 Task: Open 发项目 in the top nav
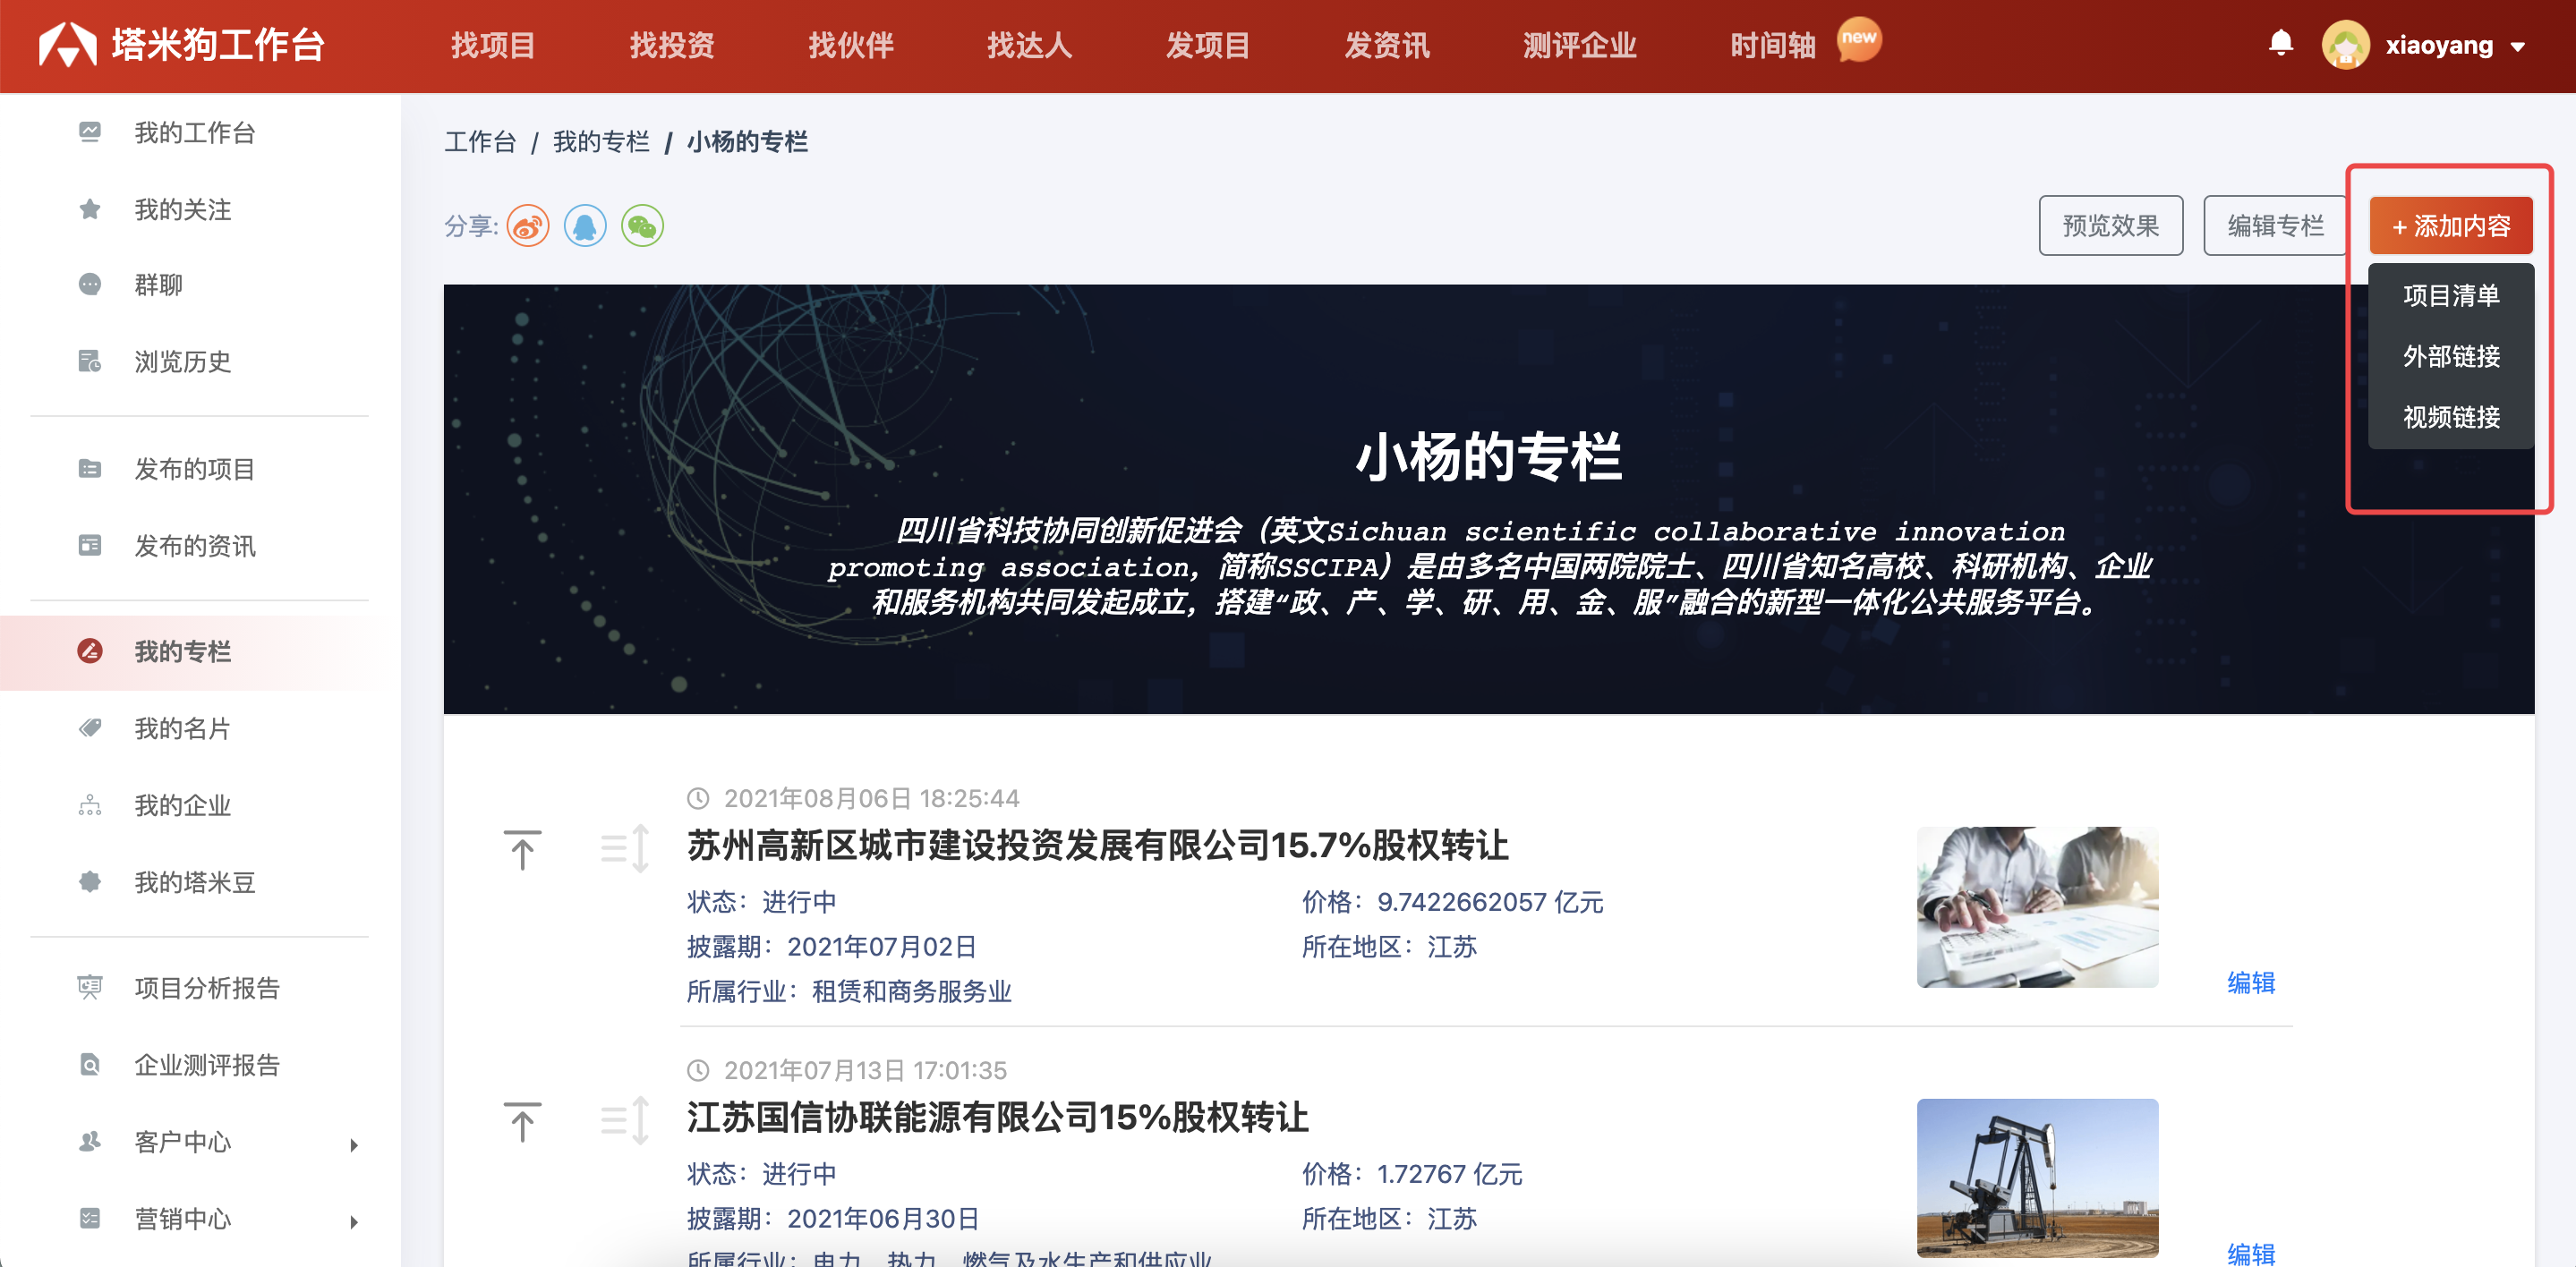pyautogui.click(x=1208, y=46)
